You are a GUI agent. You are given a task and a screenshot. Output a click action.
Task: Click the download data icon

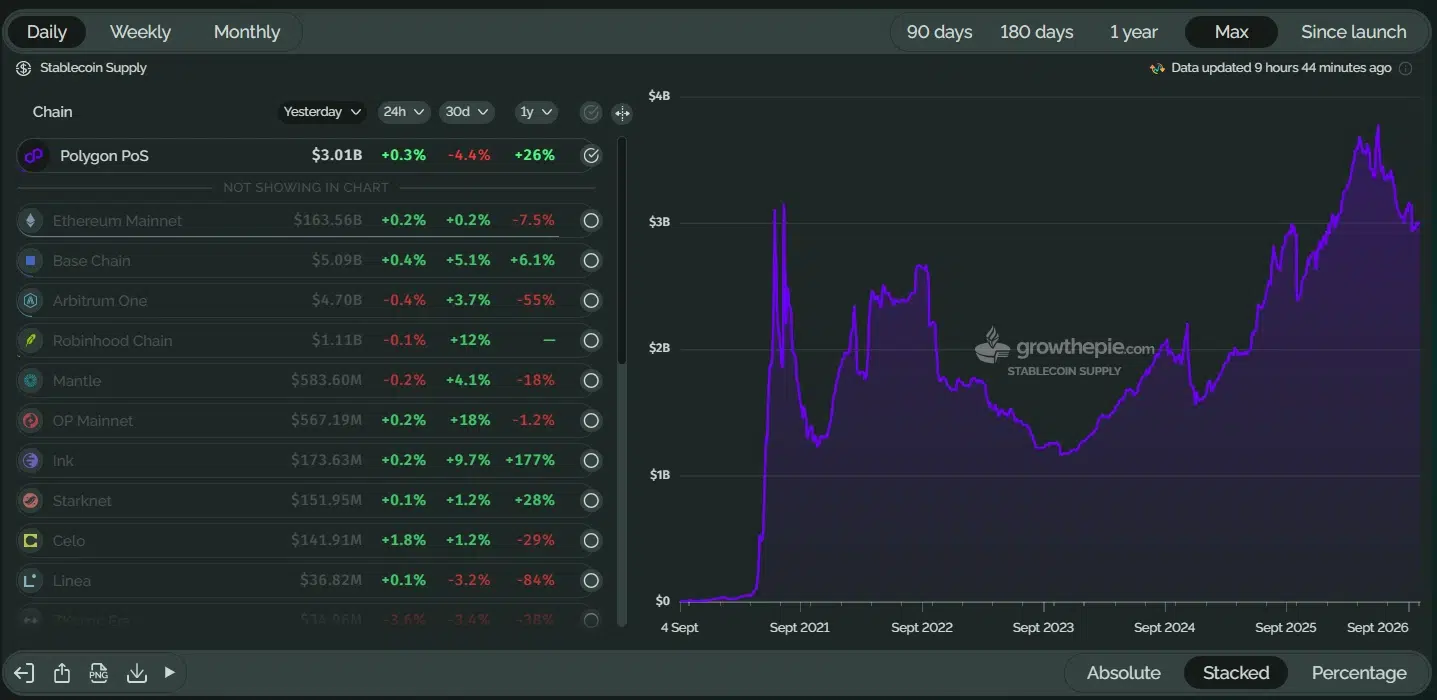137,673
